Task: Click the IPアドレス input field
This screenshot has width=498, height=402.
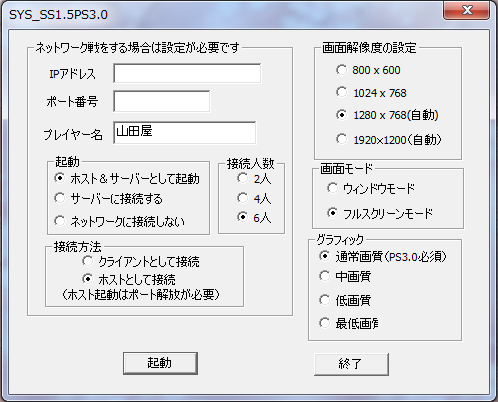Action: [x=187, y=73]
